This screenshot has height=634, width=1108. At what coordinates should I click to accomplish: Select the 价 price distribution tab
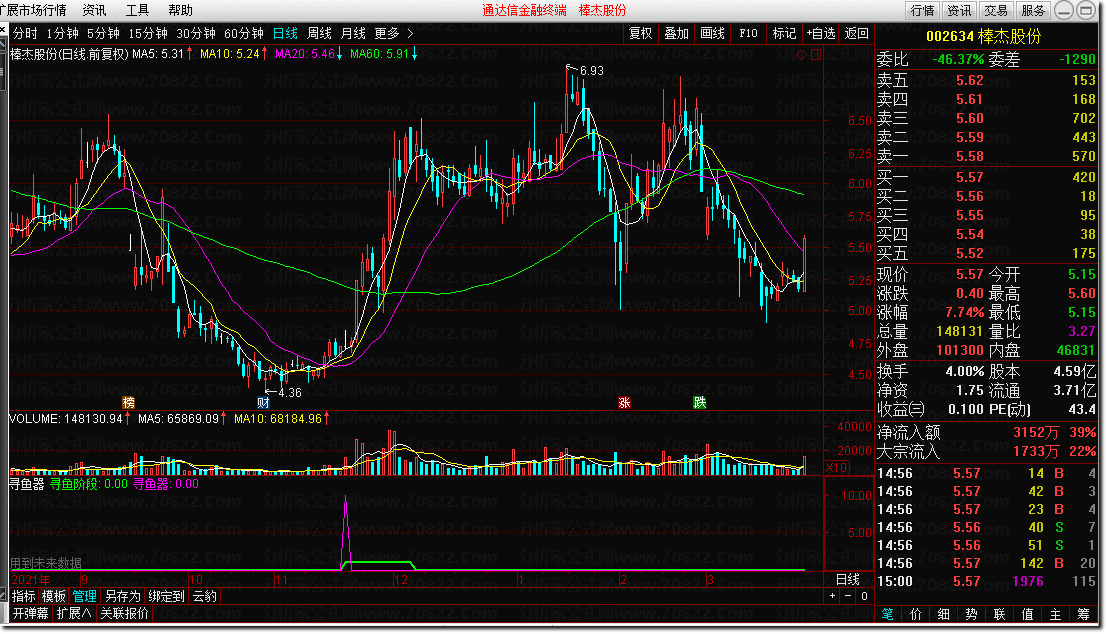click(916, 614)
